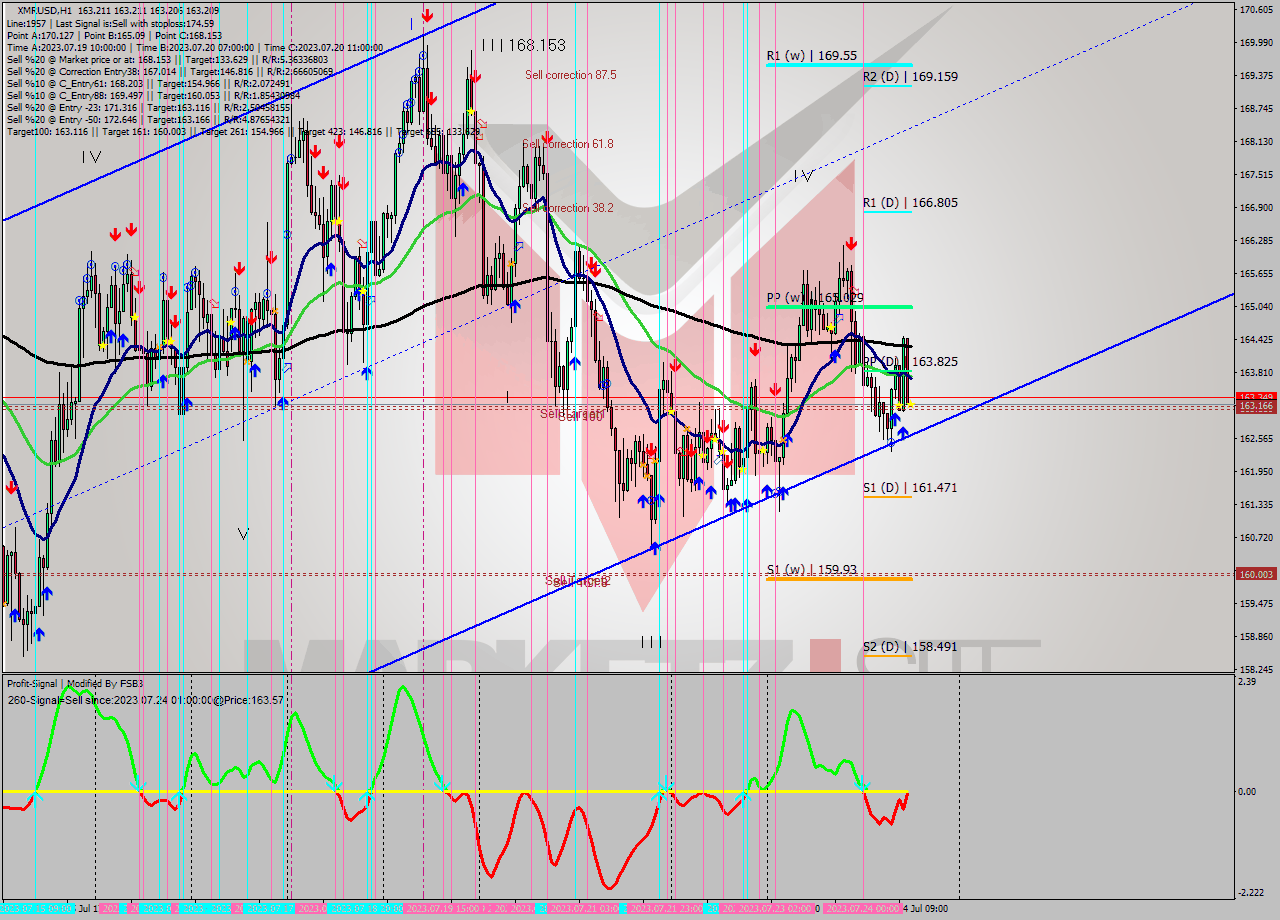Select the 160.003 red price tag on the axis

point(1256,574)
